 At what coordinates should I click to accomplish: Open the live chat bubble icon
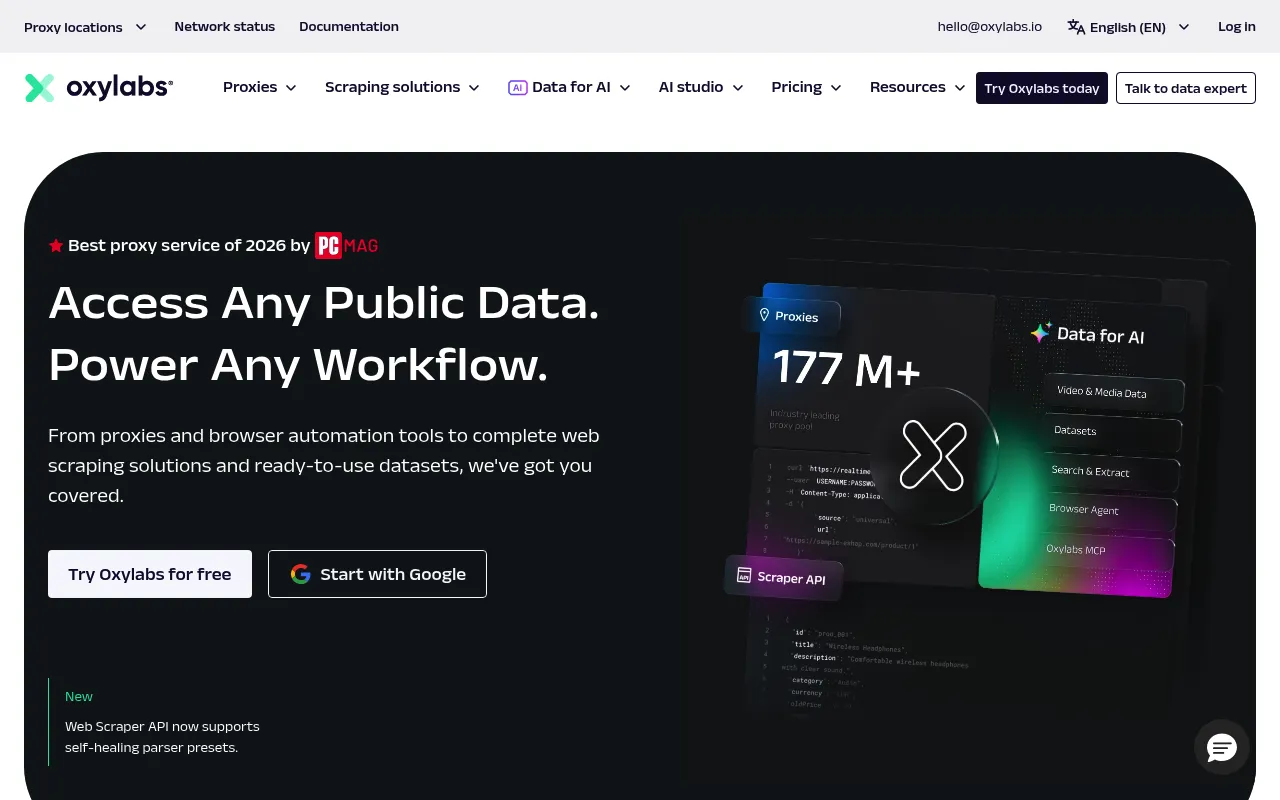click(x=1222, y=747)
